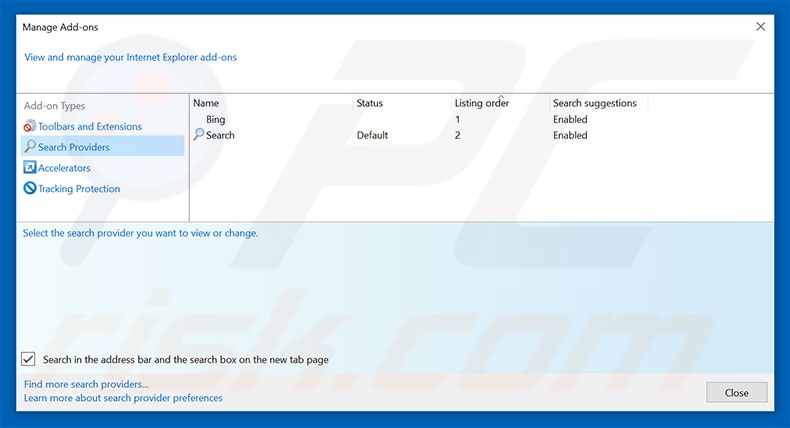
Task: Click the Add-on Types heading
Action: pyautogui.click(x=54, y=106)
